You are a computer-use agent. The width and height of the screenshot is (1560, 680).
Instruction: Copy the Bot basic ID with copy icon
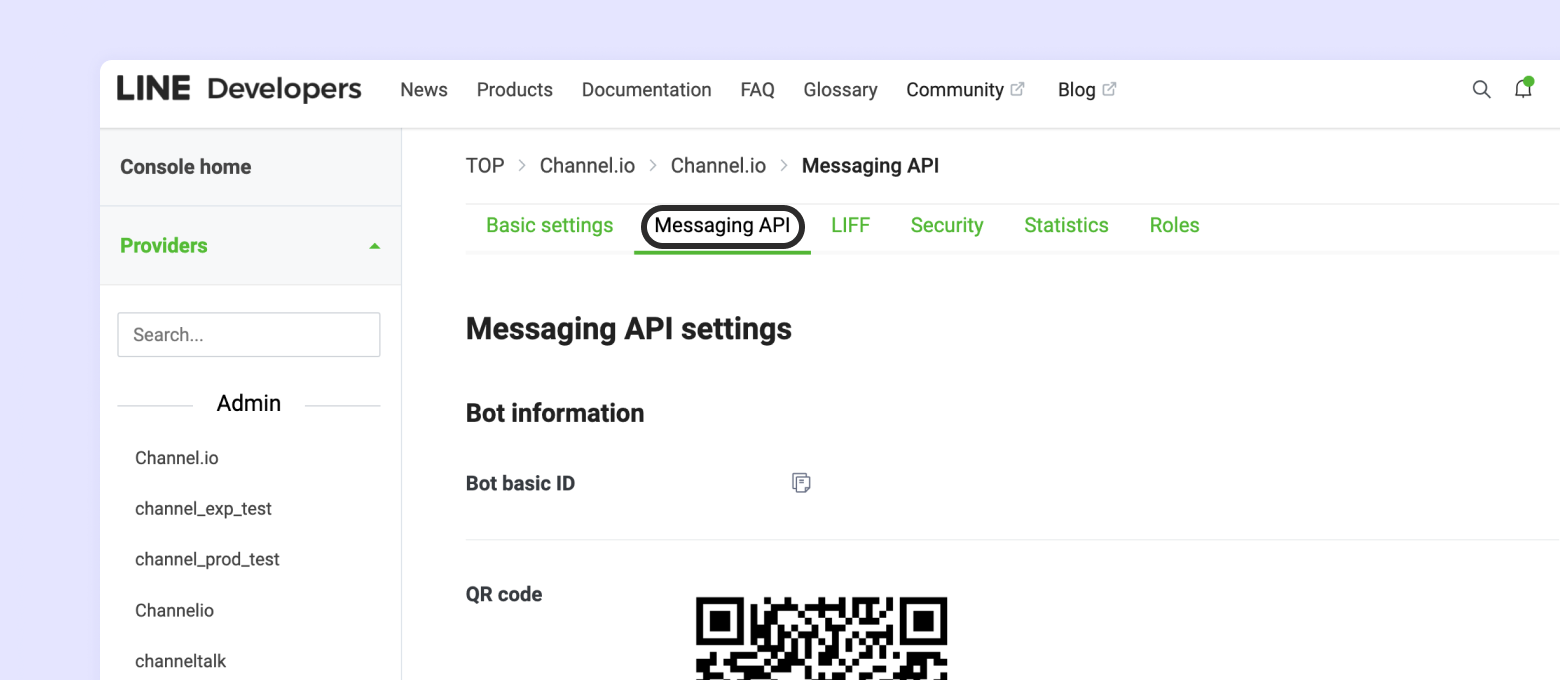tap(801, 483)
